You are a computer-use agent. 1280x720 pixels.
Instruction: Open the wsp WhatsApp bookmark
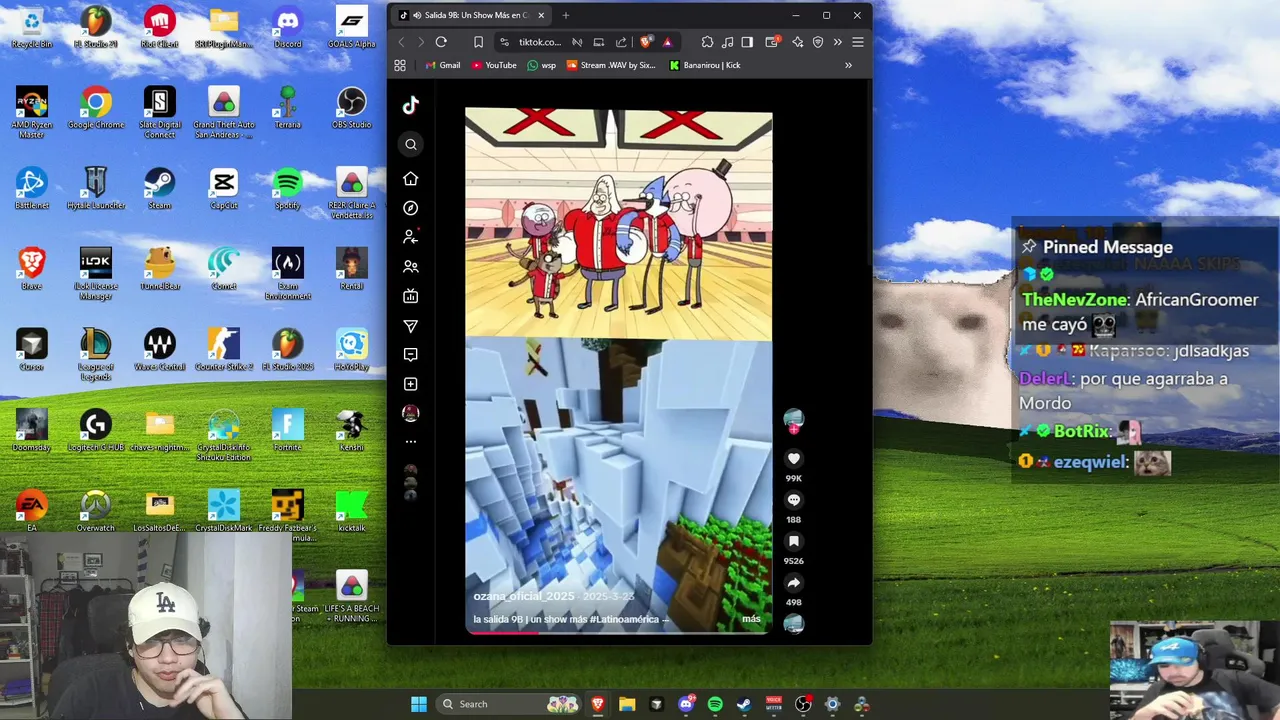pyautogui.click(x=541, y=65)
